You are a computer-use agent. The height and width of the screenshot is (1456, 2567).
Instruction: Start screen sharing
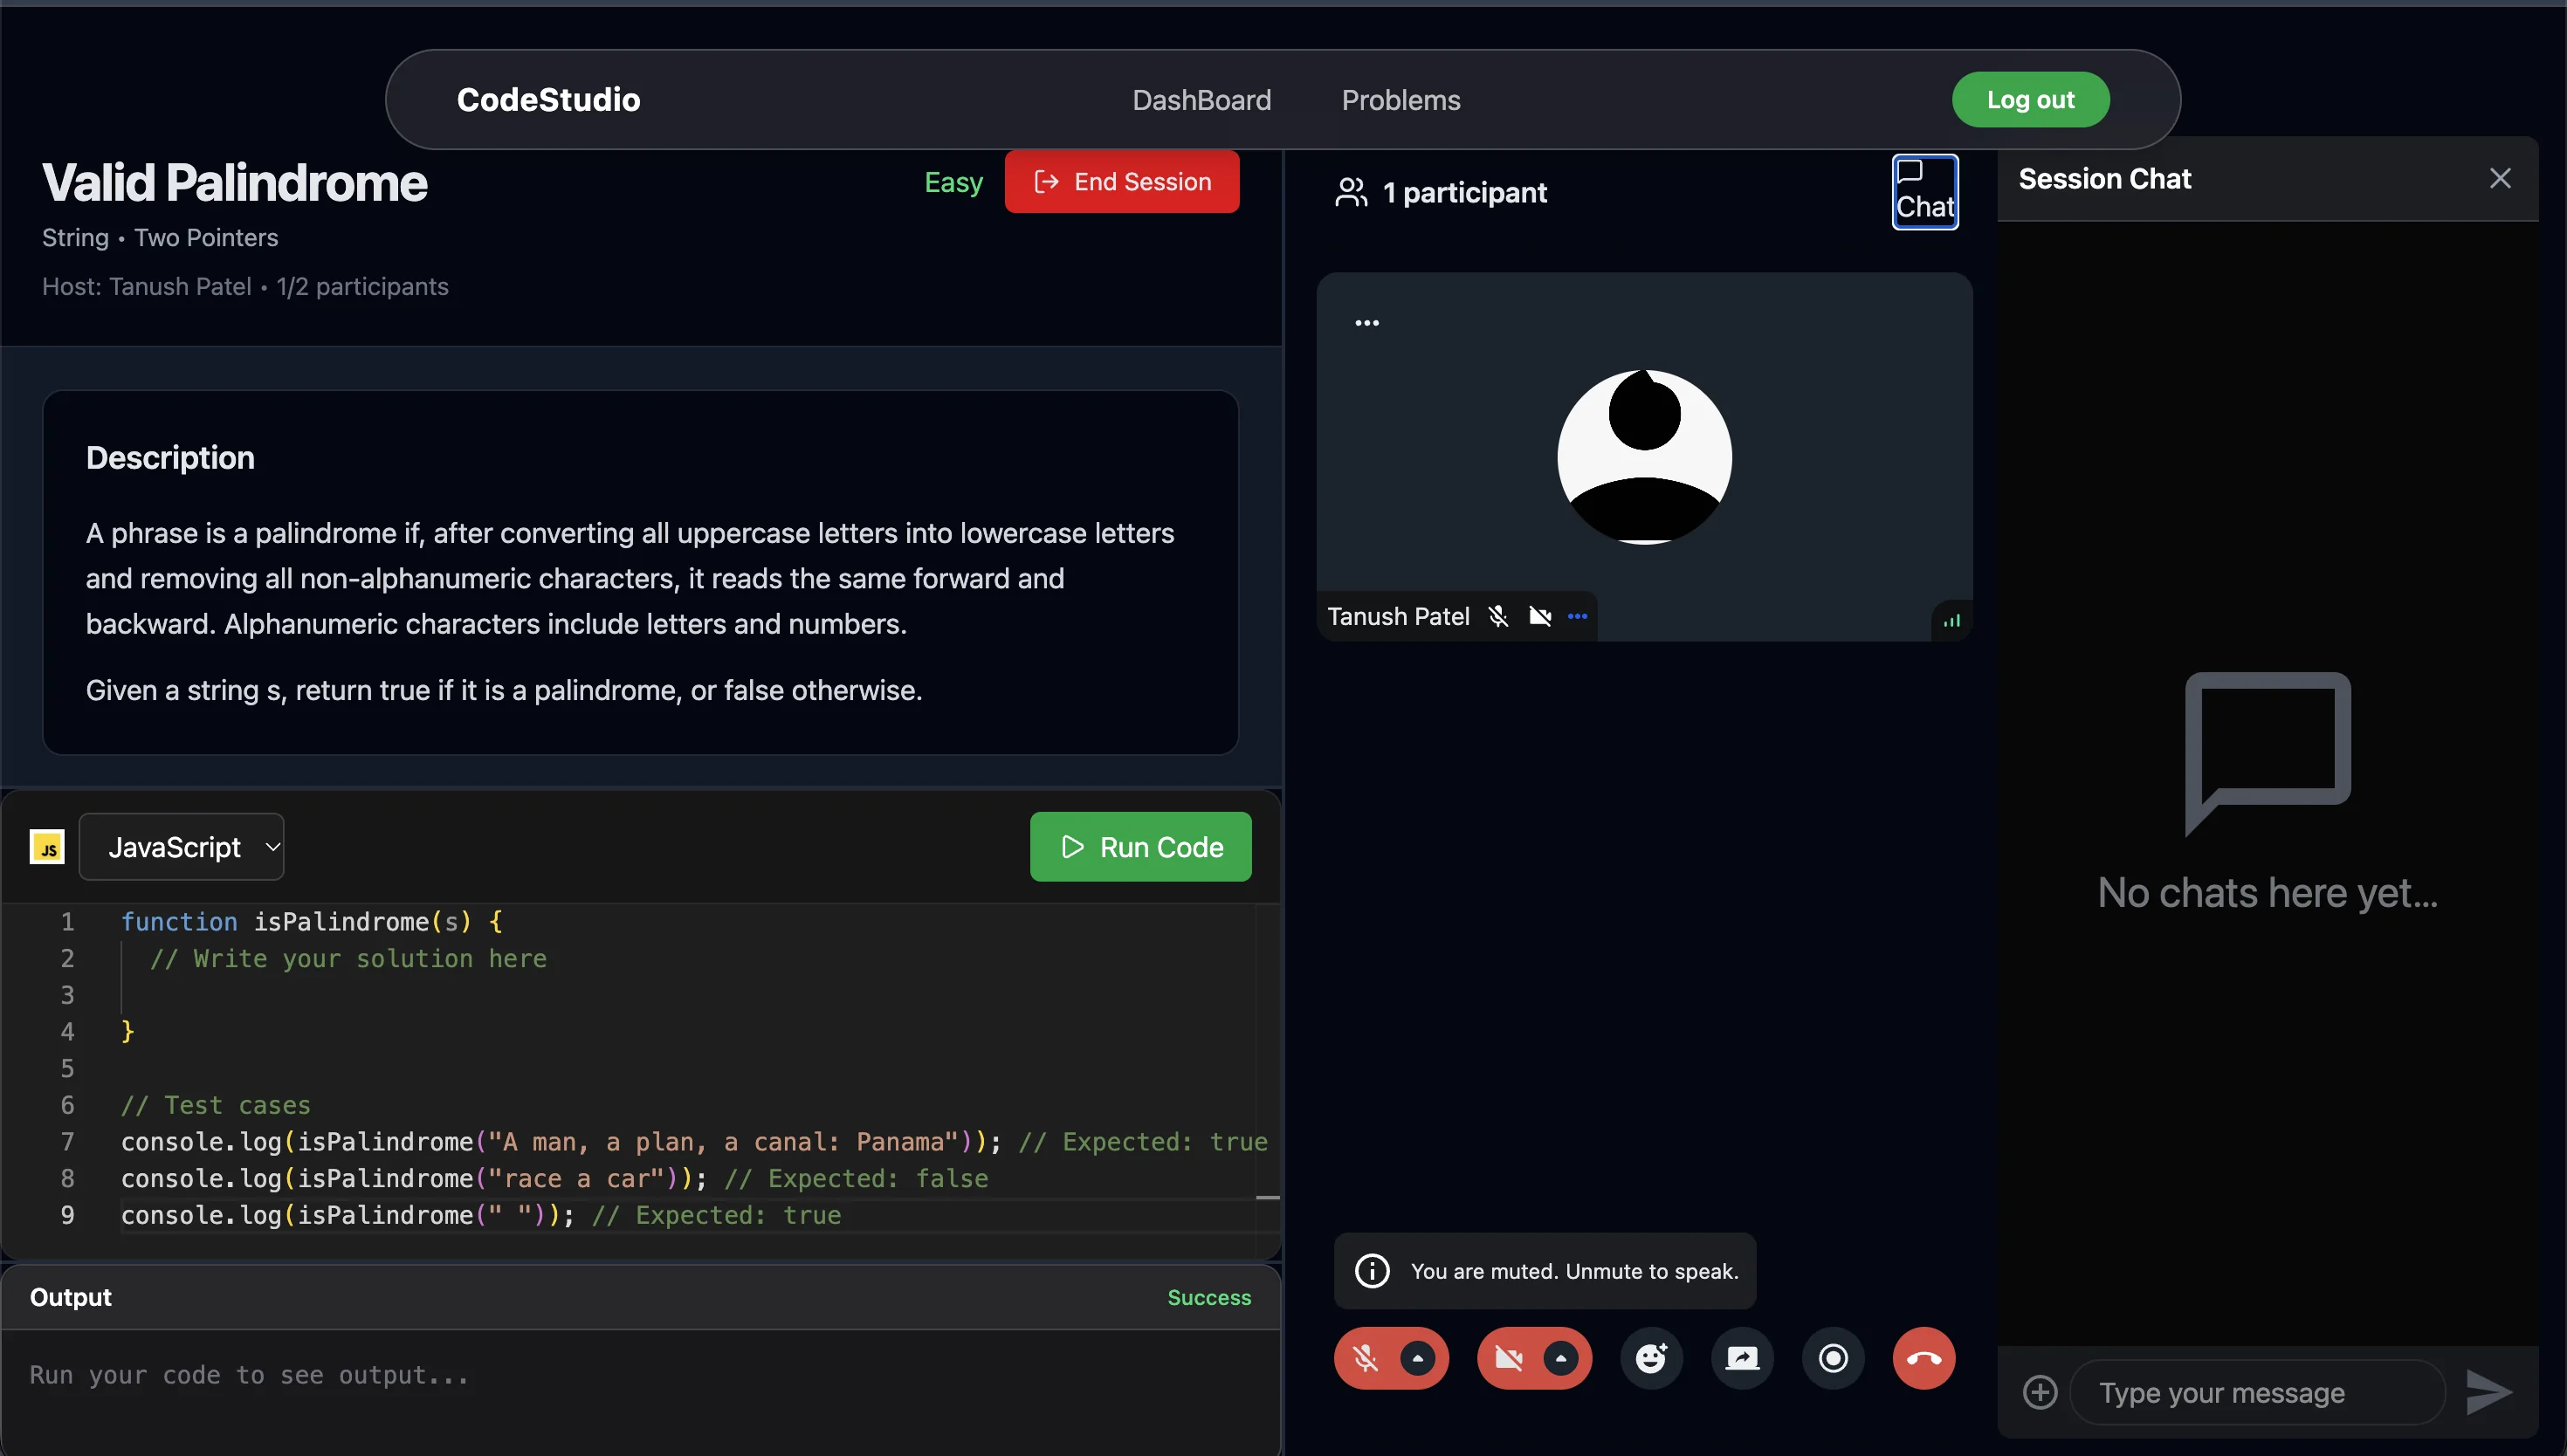(x=1742, y=1358)
